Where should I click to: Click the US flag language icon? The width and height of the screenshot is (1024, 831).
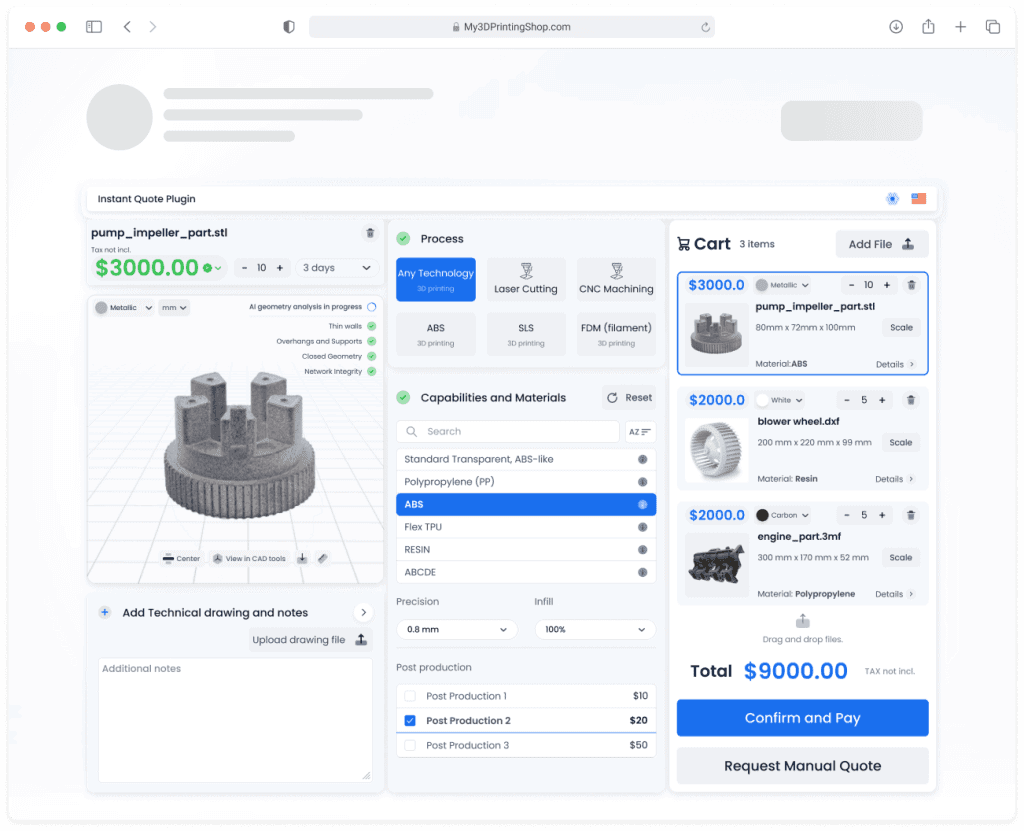coord(918,199)
